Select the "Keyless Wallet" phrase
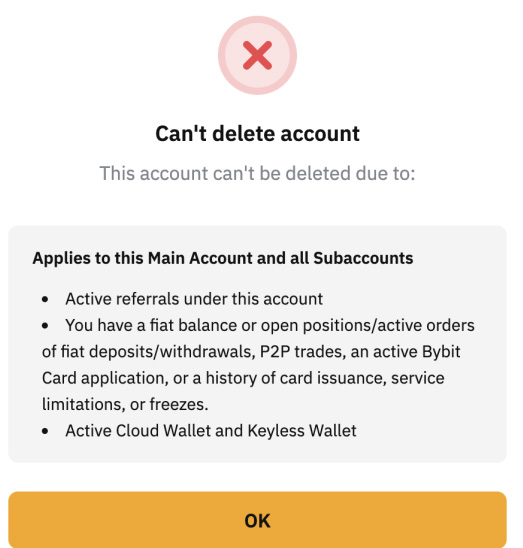This screenshot has height=548, width=523. [302, 431]
